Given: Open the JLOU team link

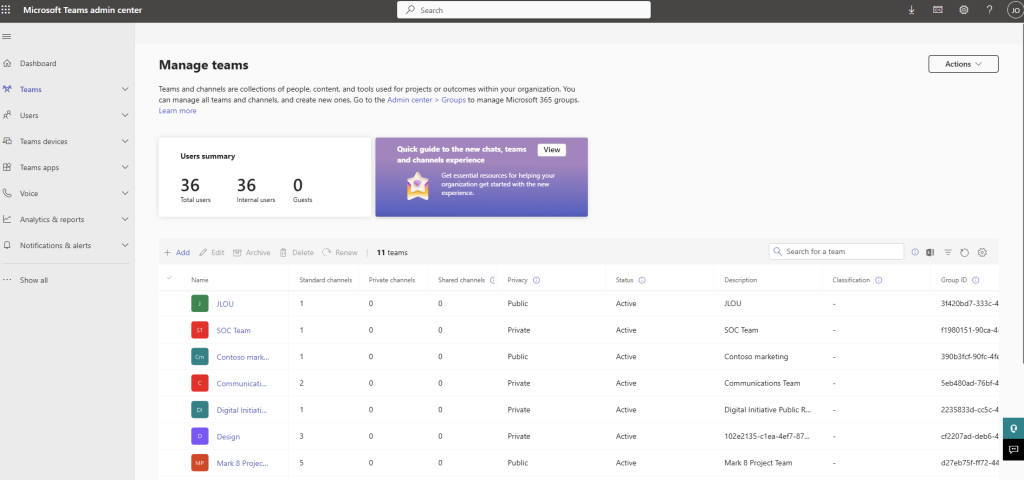Looking at the screenshot, I should coord(225,304).
